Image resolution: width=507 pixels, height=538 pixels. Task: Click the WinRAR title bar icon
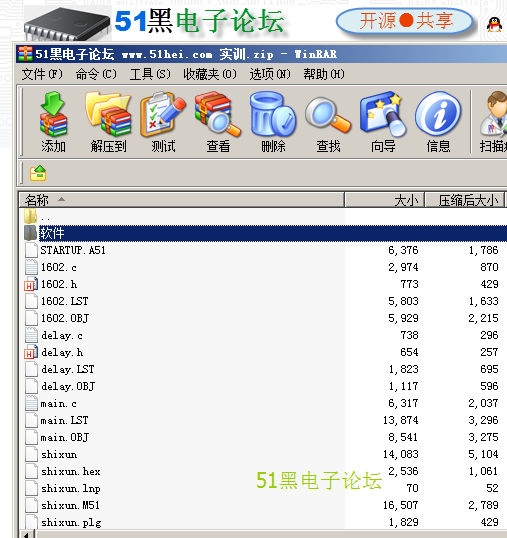[25, 54]
